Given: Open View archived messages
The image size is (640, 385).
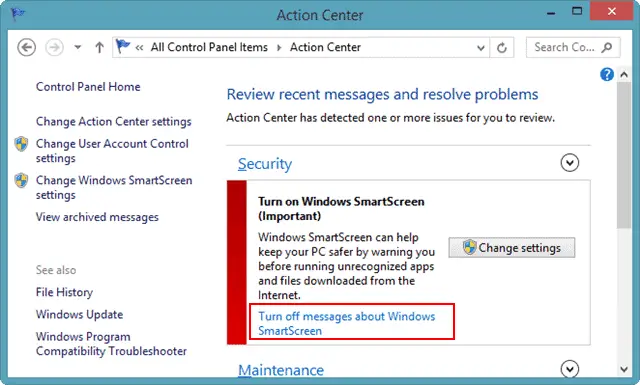Looking at the screenshot, I should pos(97,217).
